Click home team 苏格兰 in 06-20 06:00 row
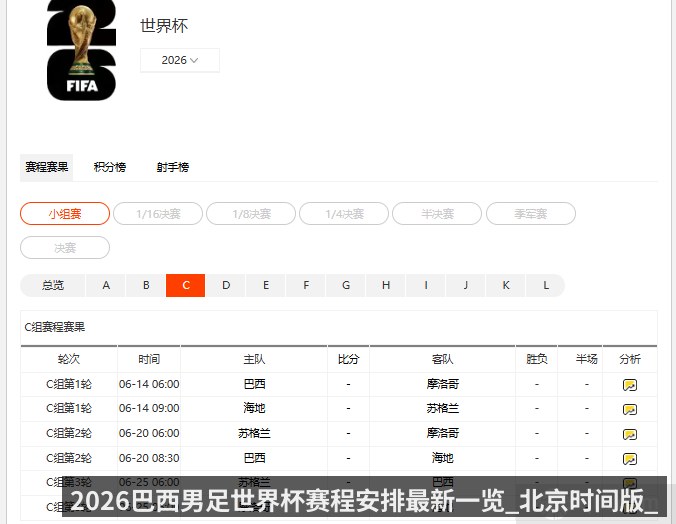Screen dimensions: 676x524 click(x=254, y=433)
